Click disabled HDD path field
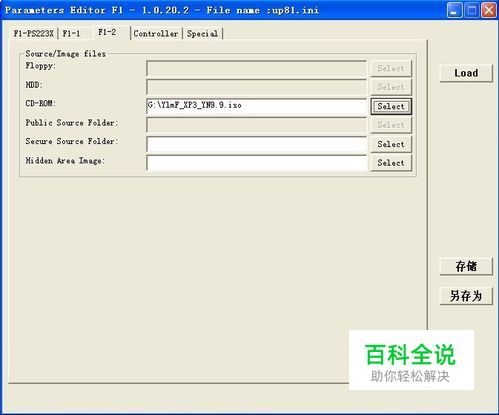Viewport: 499px width, 415px height. click(x=257, y=87)
